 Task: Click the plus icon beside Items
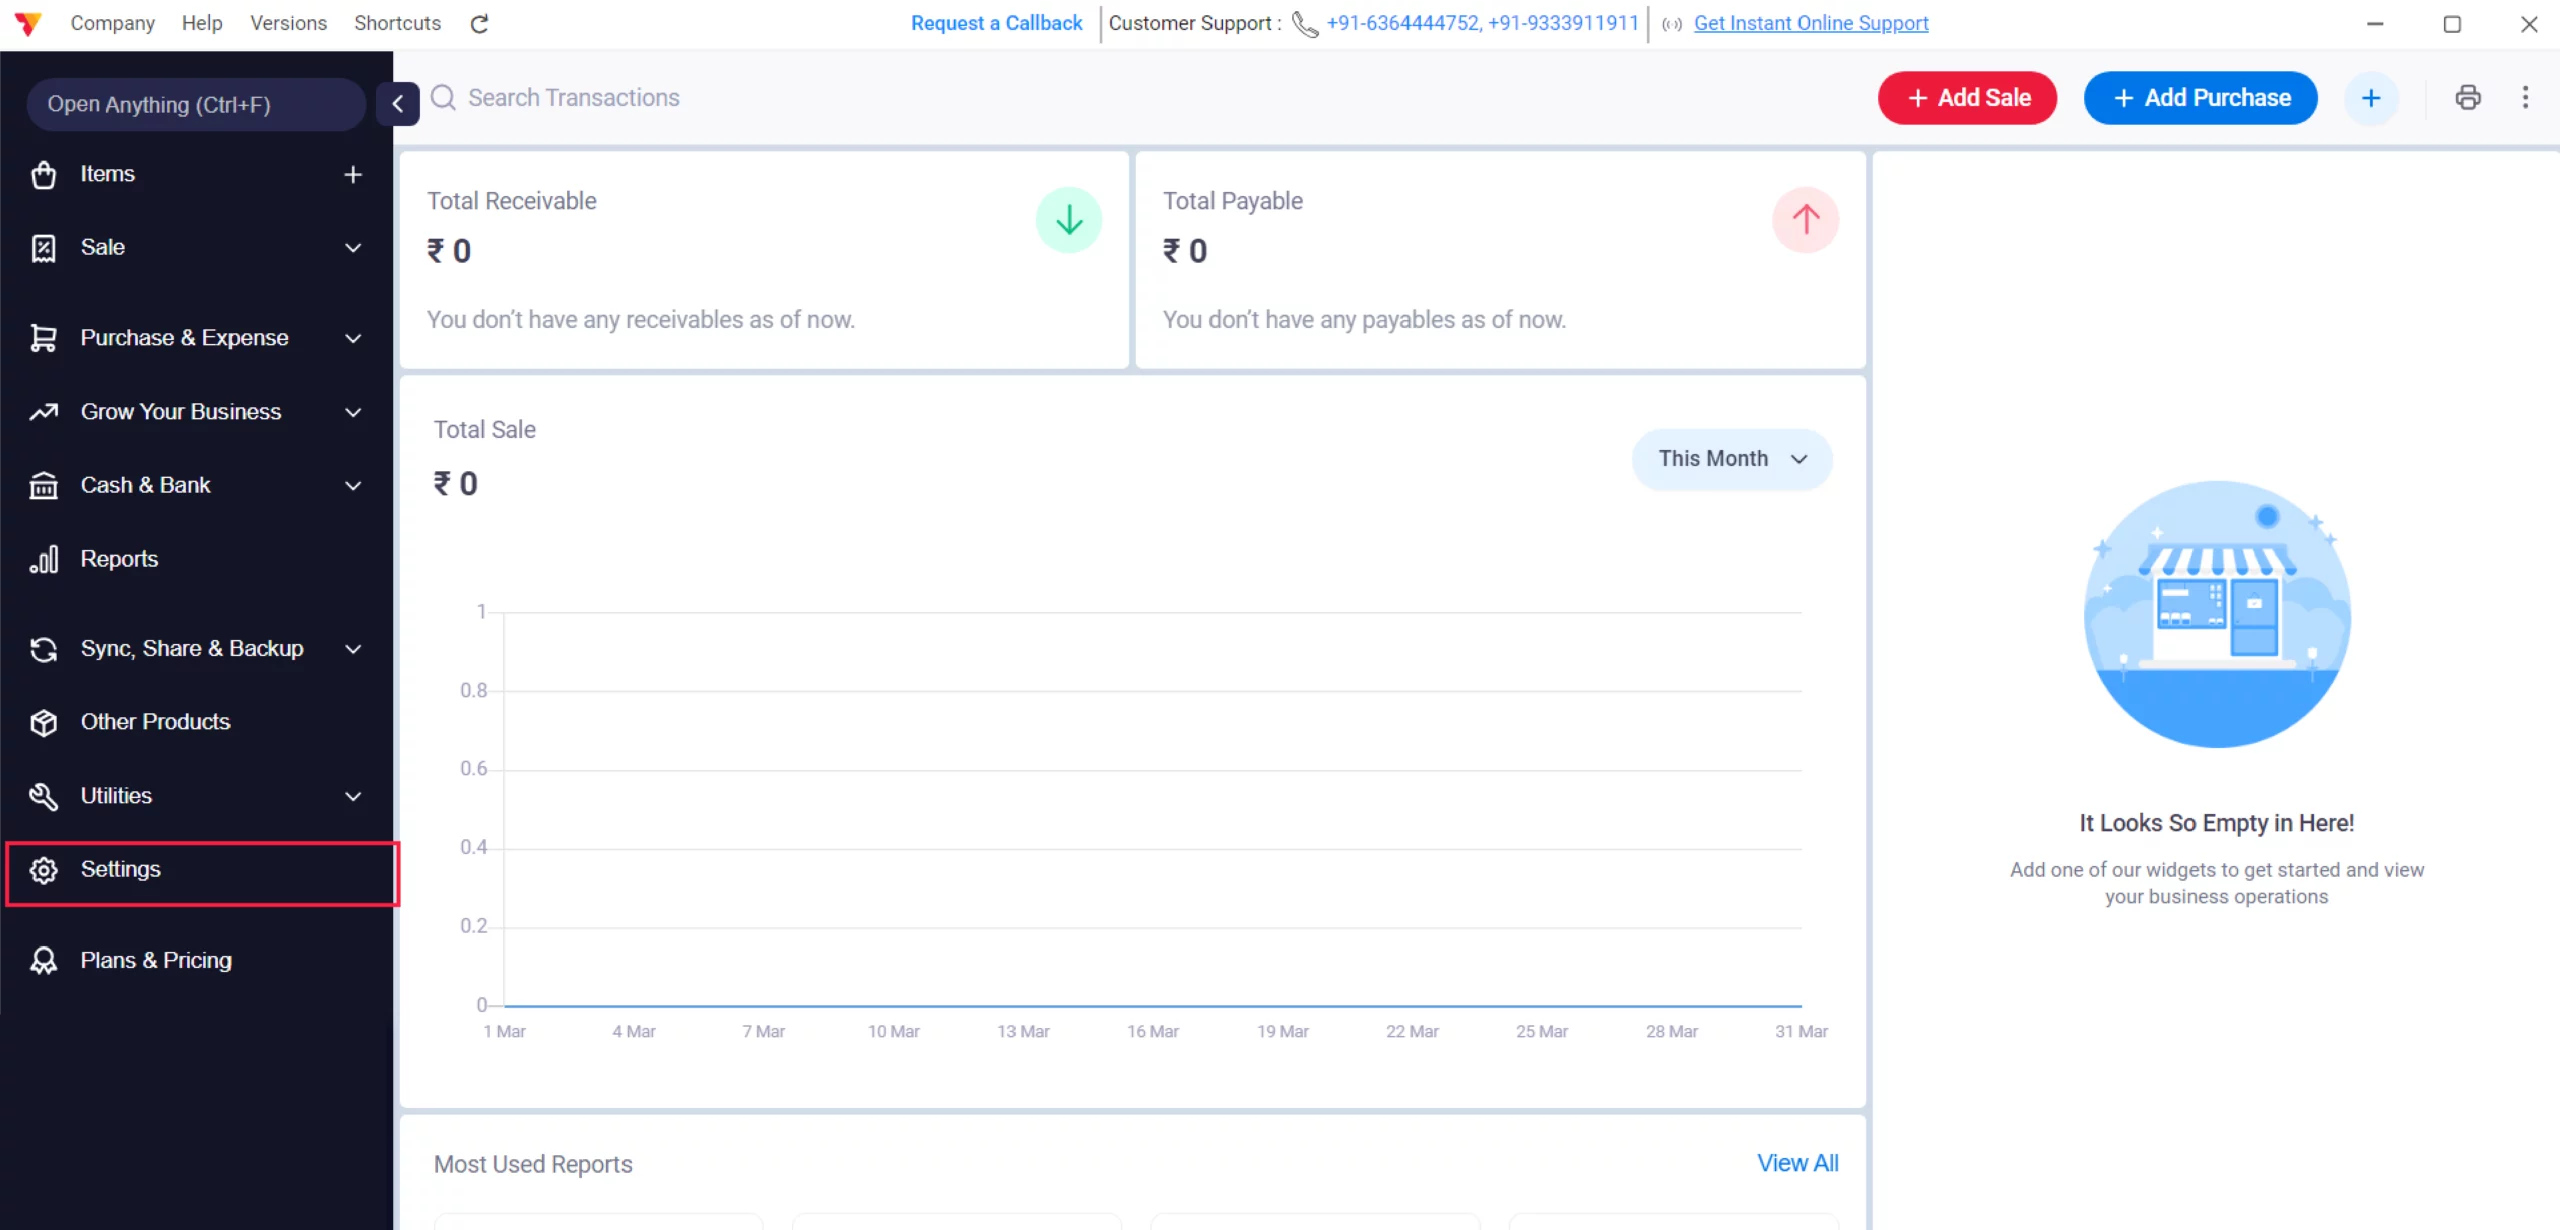tap(353, 174)
